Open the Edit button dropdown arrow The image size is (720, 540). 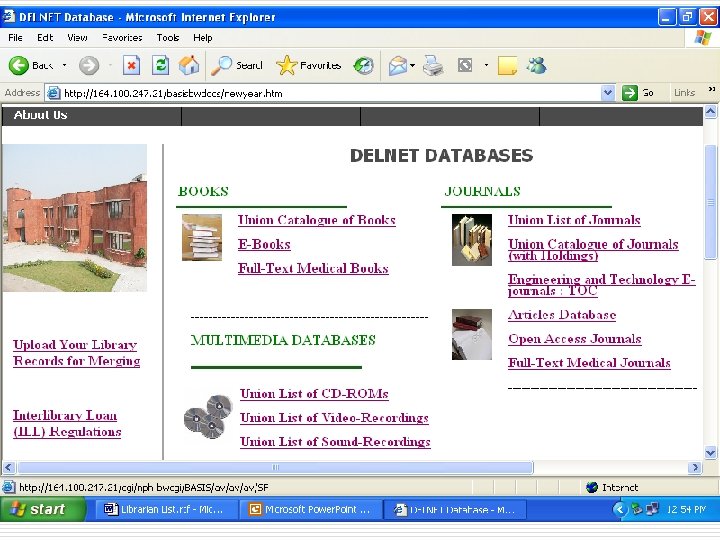486,66
